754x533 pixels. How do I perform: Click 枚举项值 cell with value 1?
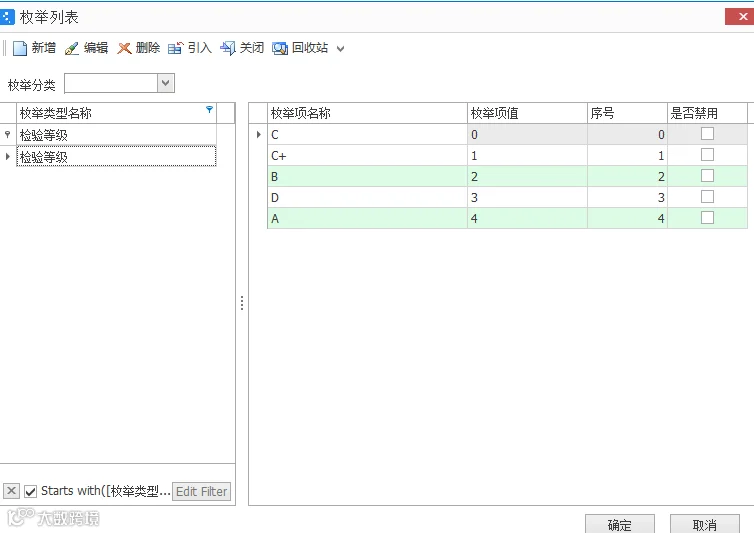(x=528, y=155)
